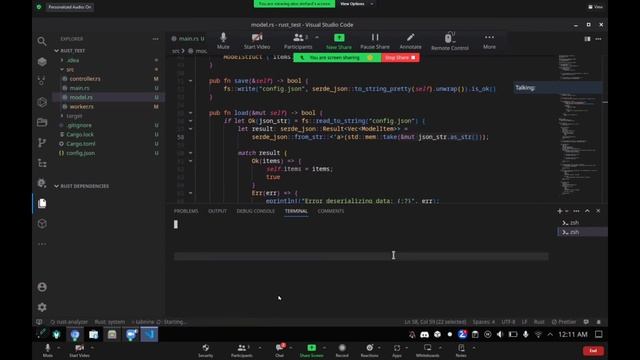Click the Rust language mode in the status bar

(x=539, y=322)
